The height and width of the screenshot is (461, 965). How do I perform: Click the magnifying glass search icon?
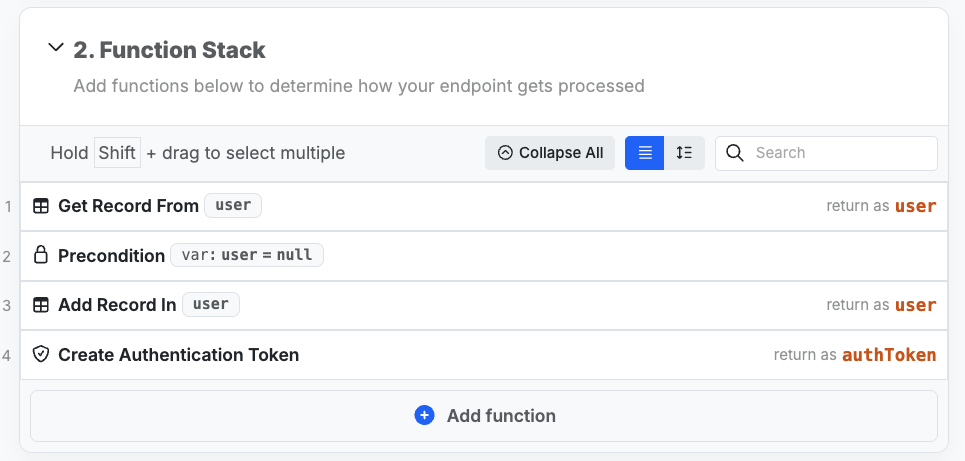(735, 153)
